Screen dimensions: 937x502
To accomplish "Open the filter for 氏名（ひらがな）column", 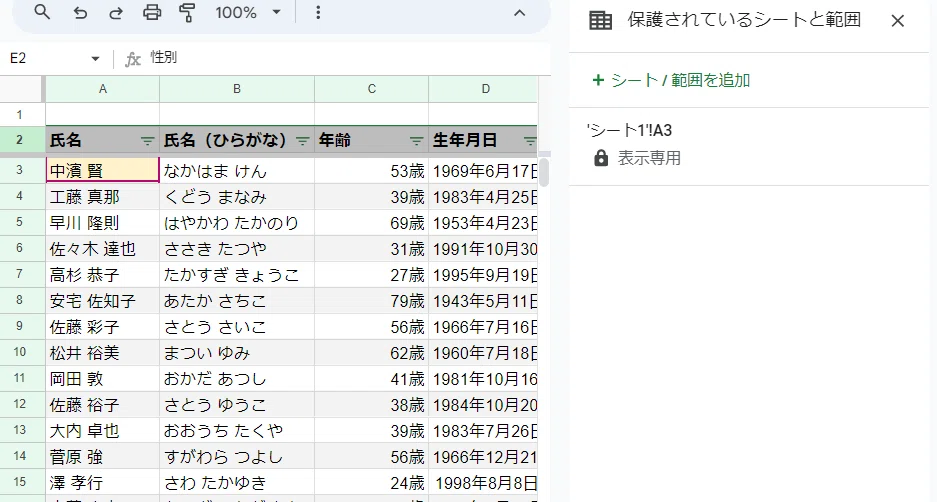I will tap(302, 141).
